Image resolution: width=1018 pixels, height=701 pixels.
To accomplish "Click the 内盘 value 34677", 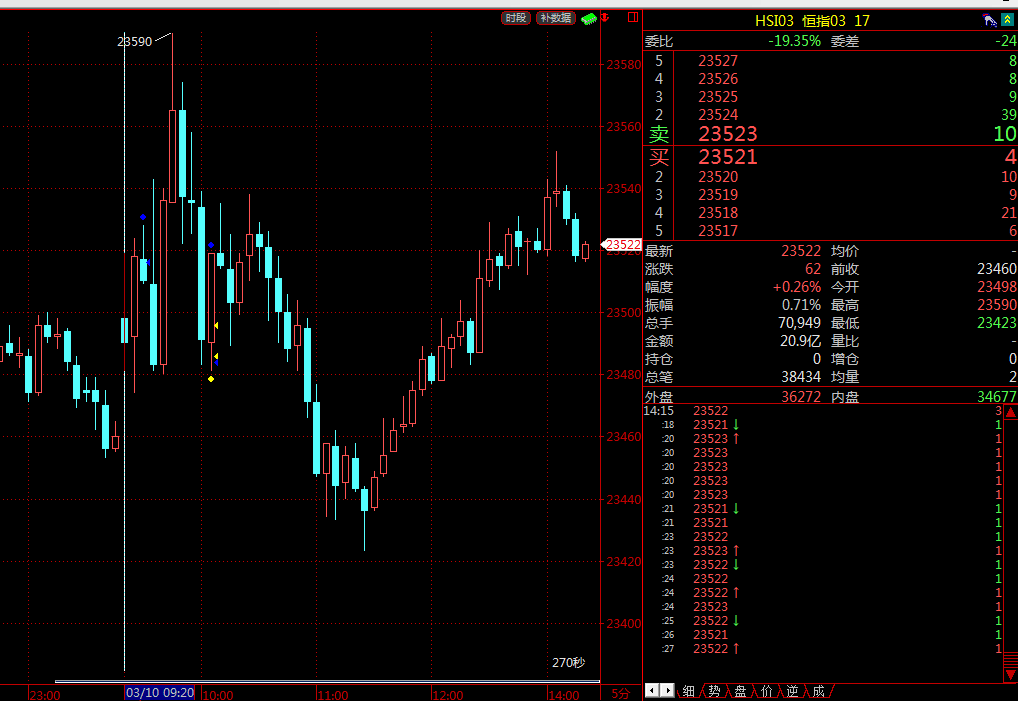I will 997,397.
